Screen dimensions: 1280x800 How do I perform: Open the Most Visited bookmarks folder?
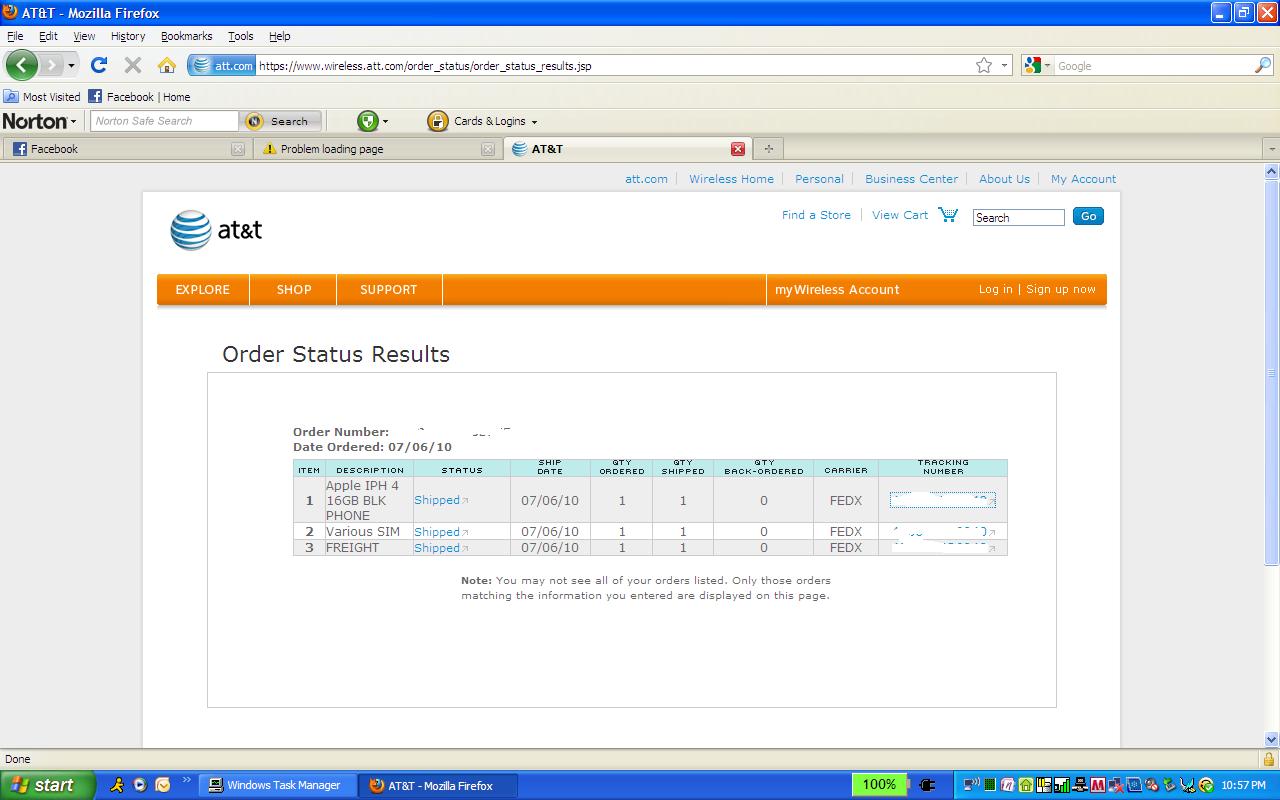(x=42, y=97)
